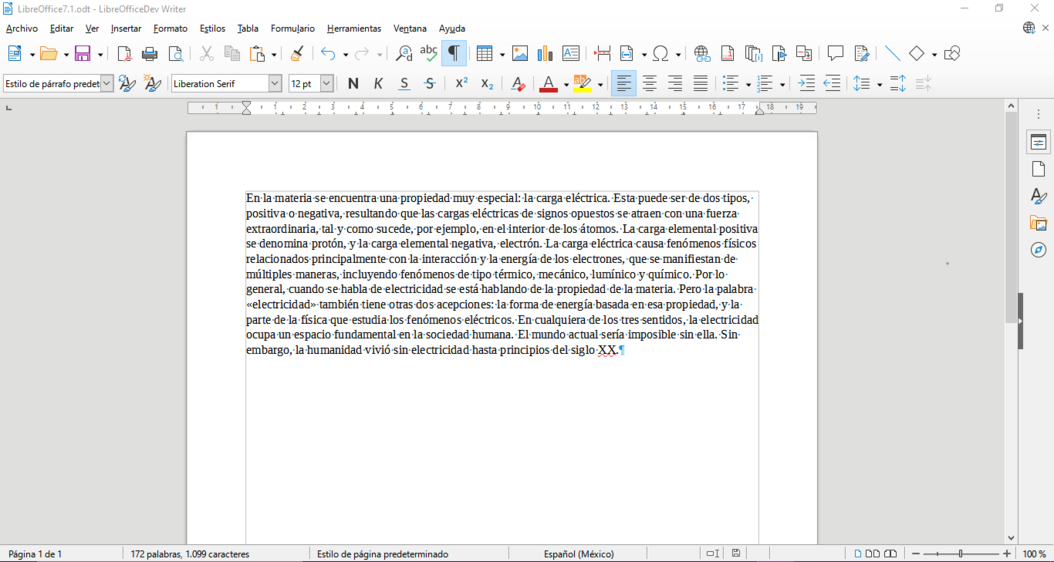Insert a line shape
This screenshot has height=562, width=1054.
(x=893, y=54)
